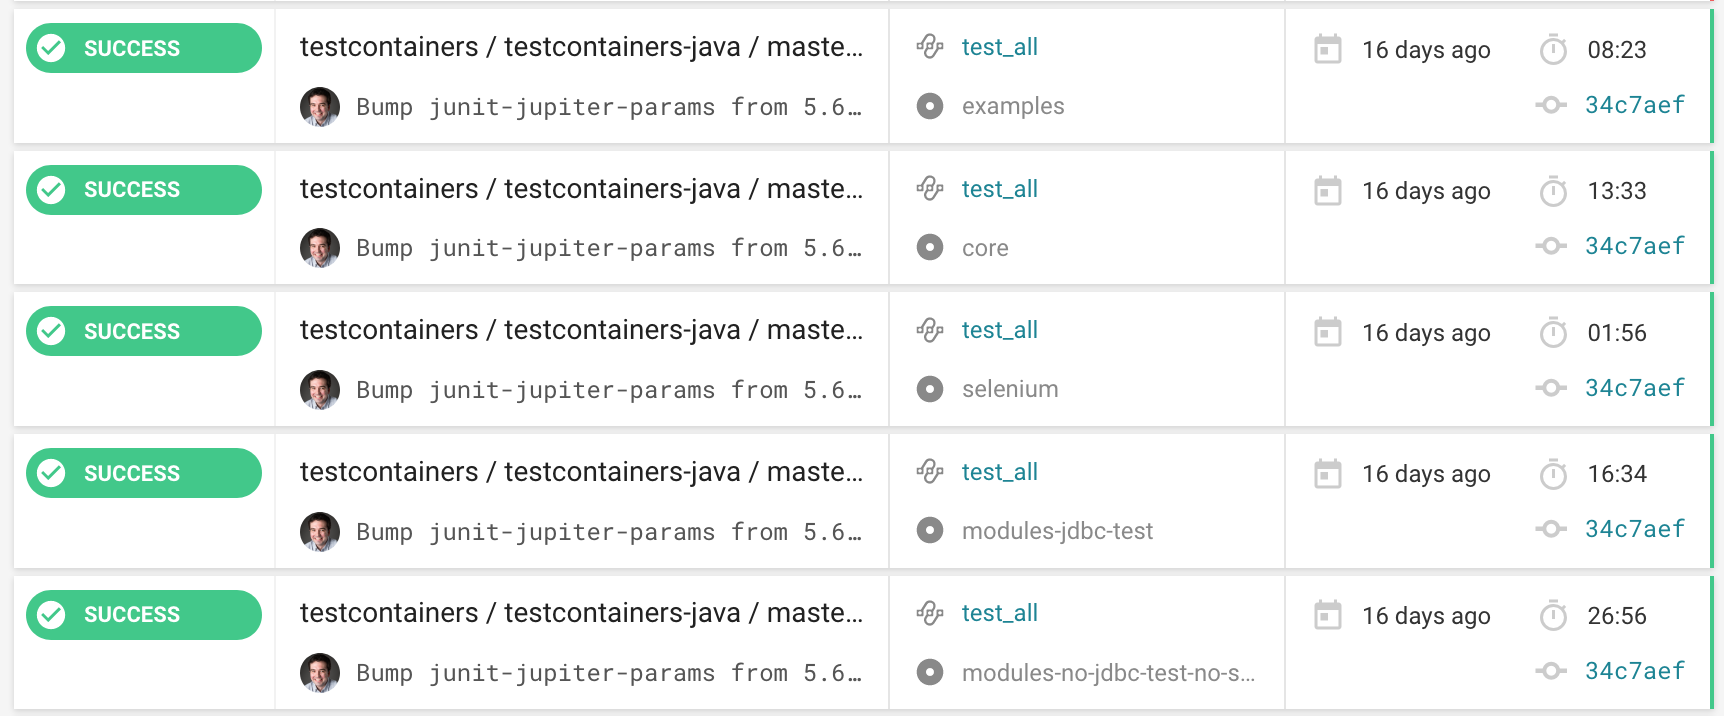
Task: Select the modules-no-jdbc-test-no-s stage label
Action: [1108, 673]
